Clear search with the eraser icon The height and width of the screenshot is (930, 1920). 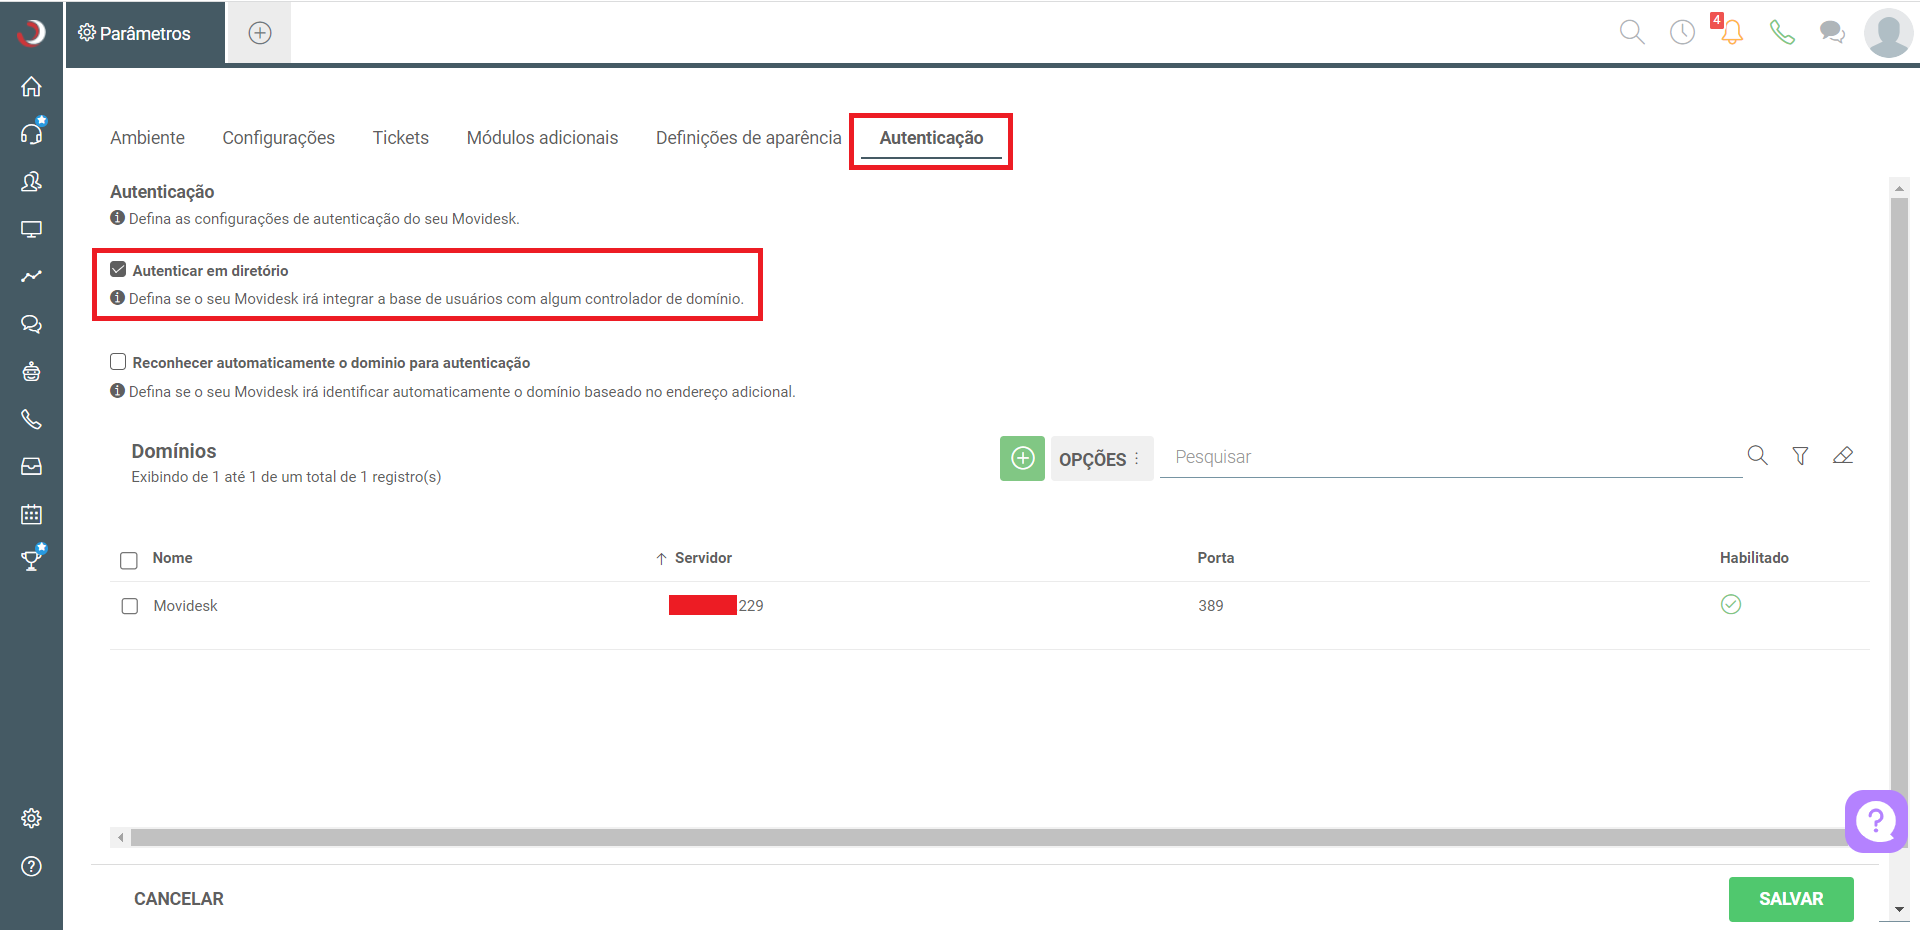(x=1843, y=456)
